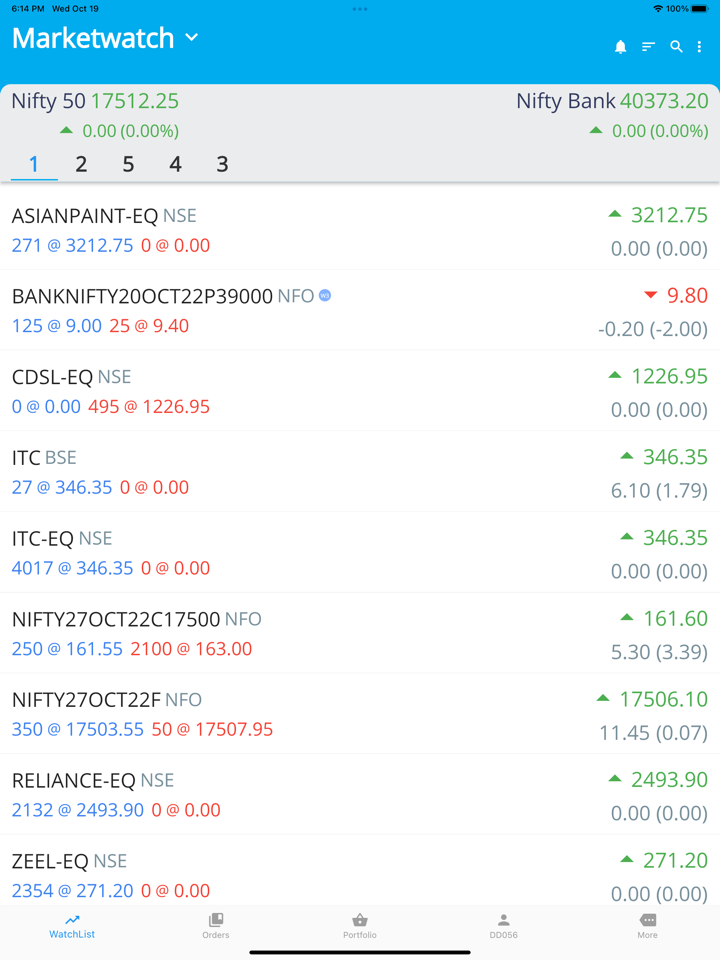The width and height of the screenshot is (720, 960).
Task: Select the ASIANPAINT-EQ row
Action: (360, 230)
